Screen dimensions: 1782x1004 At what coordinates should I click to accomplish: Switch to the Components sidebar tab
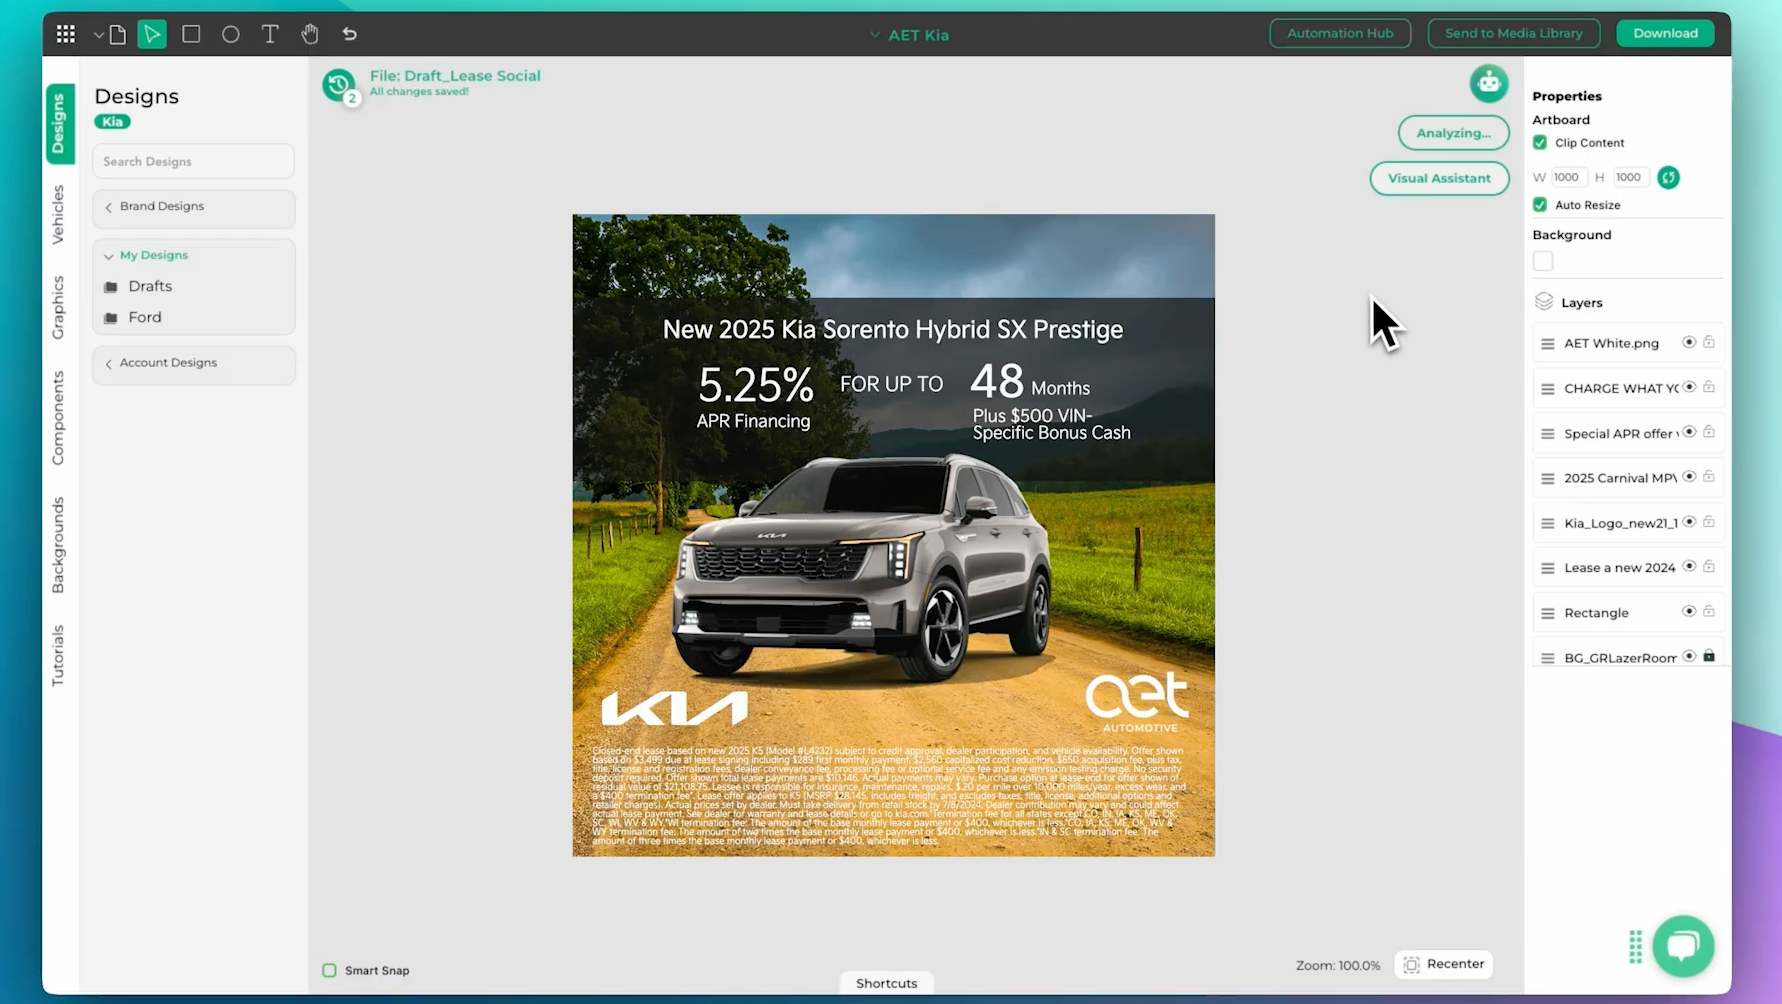[58, 418]
